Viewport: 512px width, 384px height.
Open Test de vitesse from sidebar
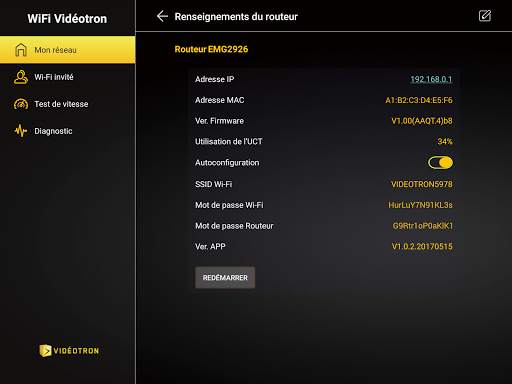68,104
